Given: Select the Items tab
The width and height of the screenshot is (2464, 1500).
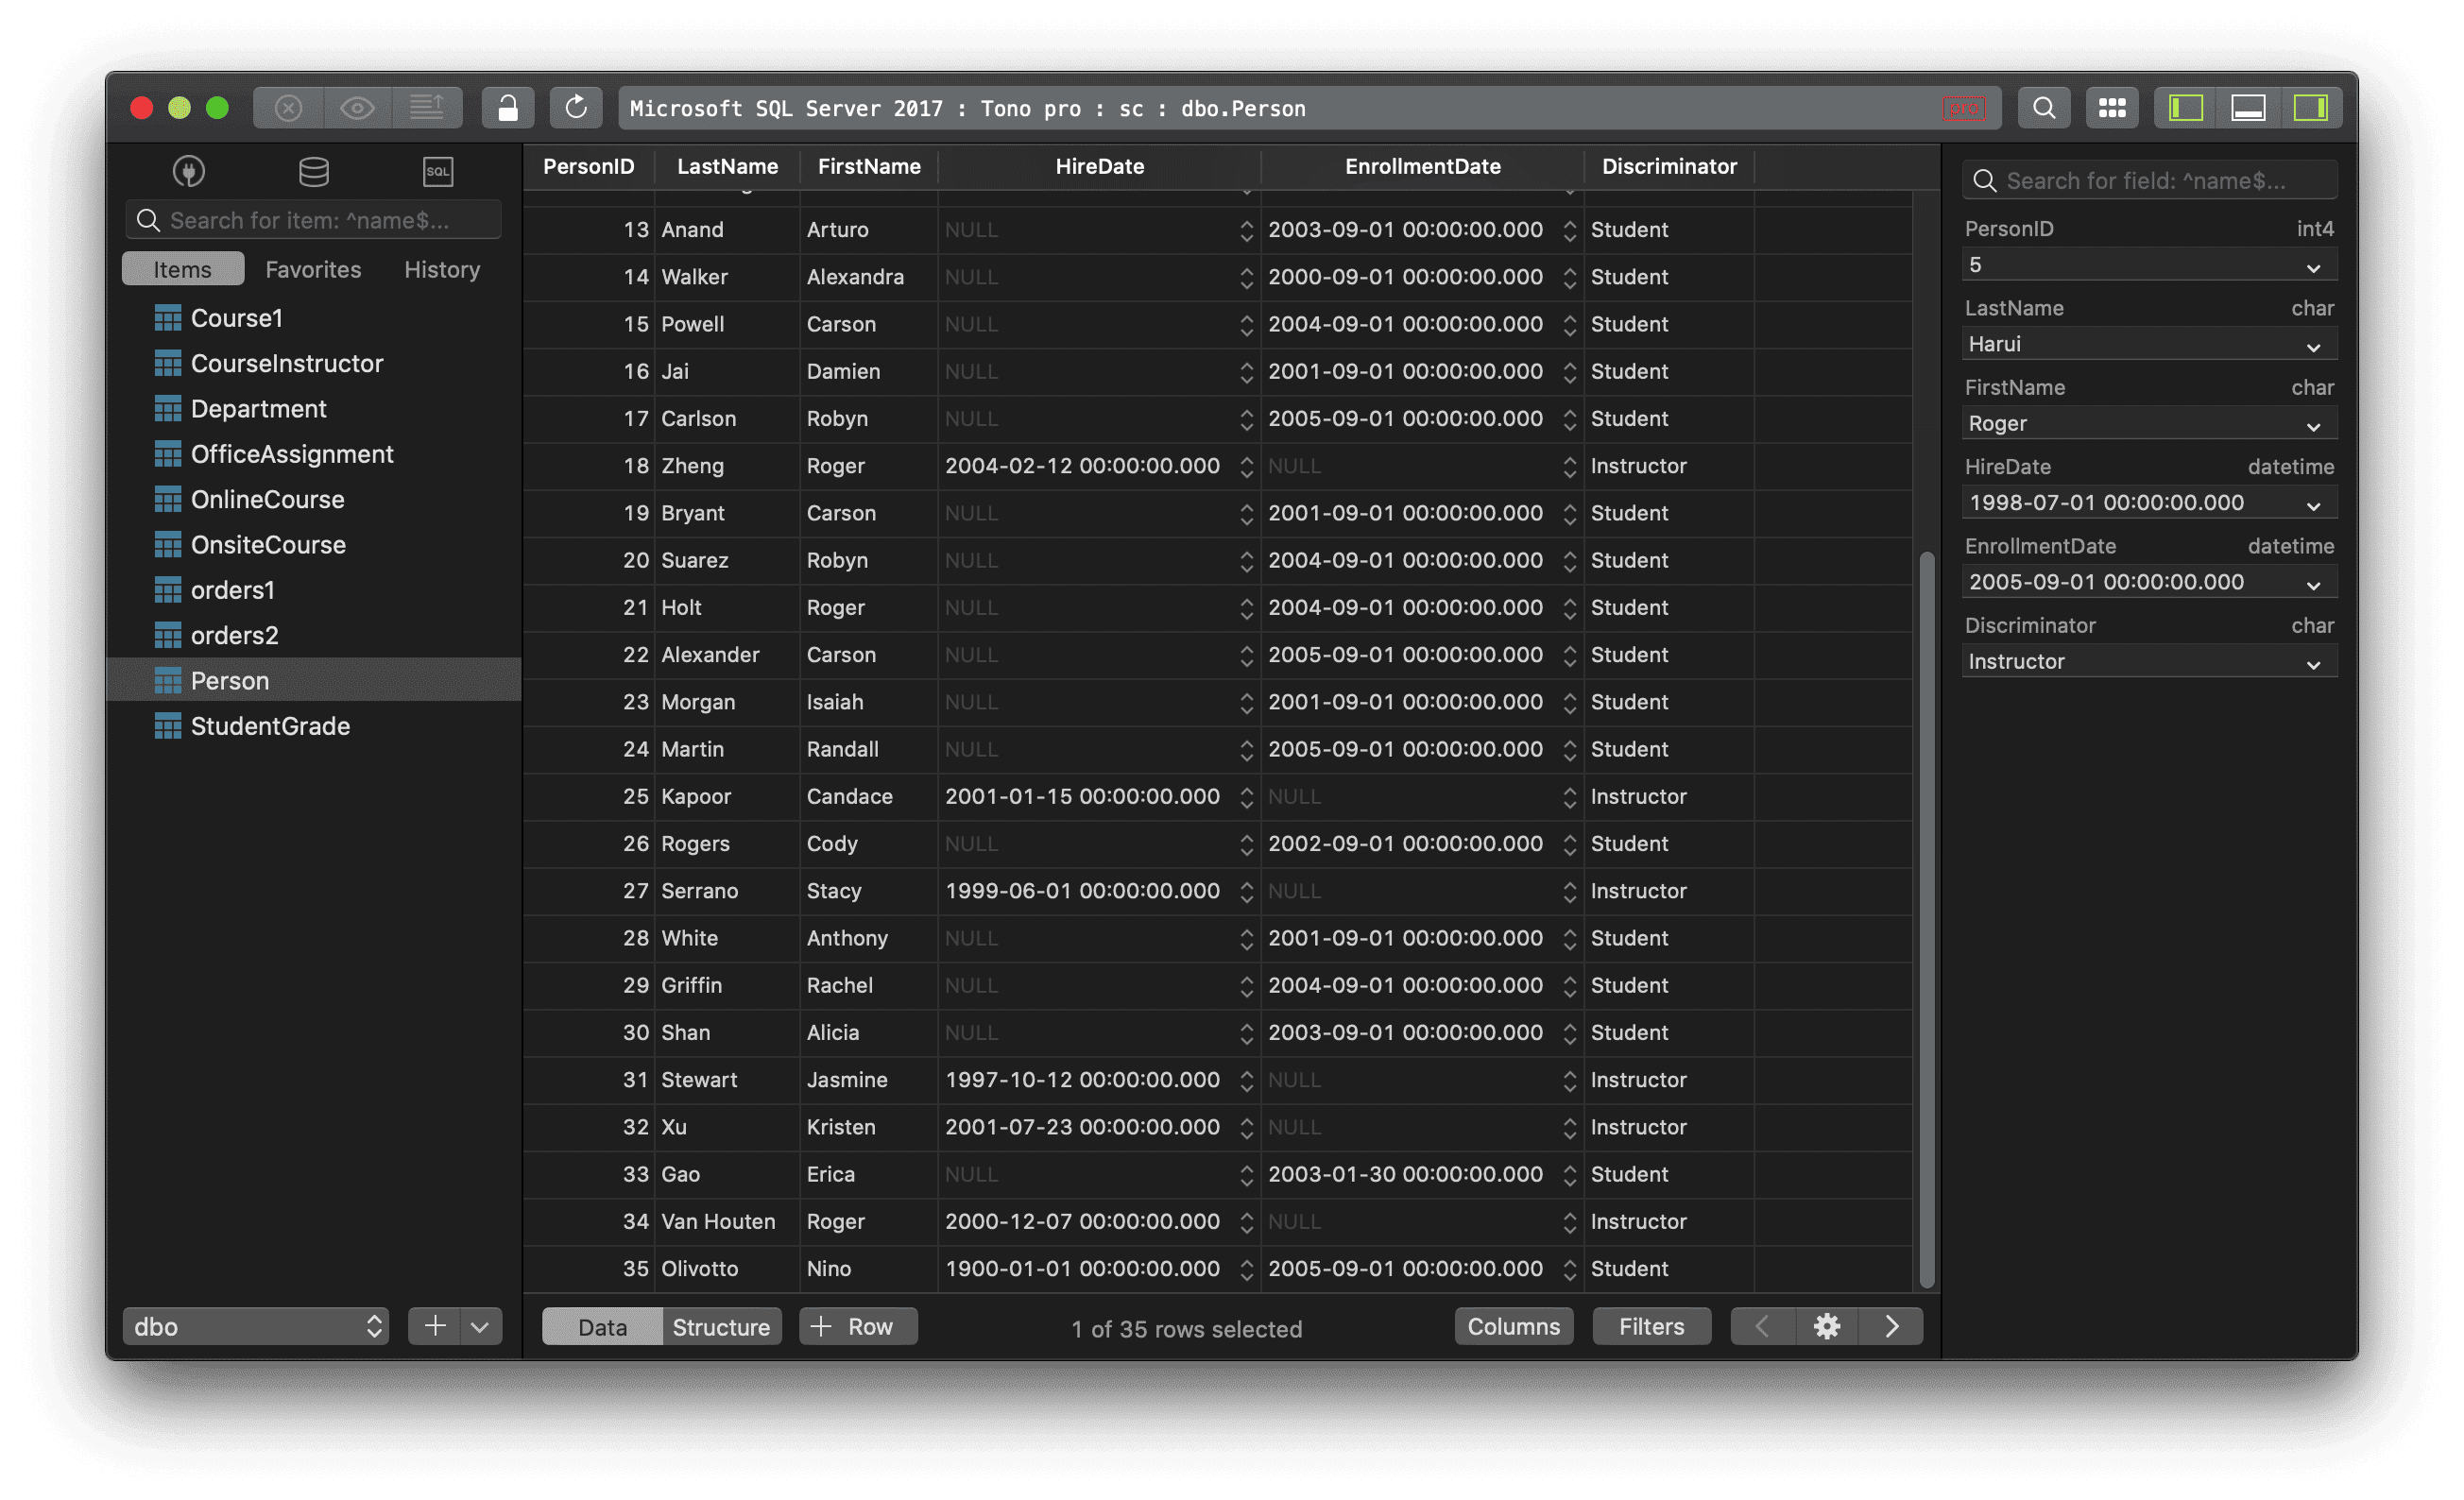Looking at the screenshot, I should [x=183, y=269].
